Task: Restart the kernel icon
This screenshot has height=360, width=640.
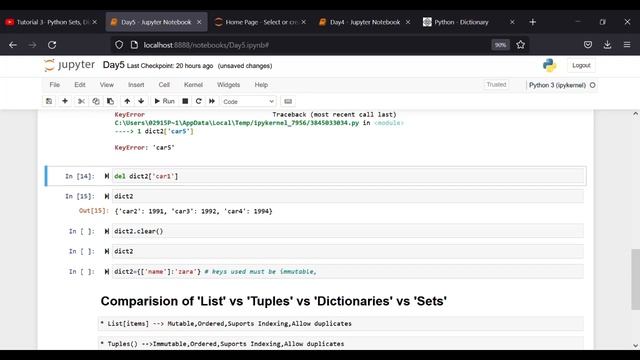Action: pos(199,101)
